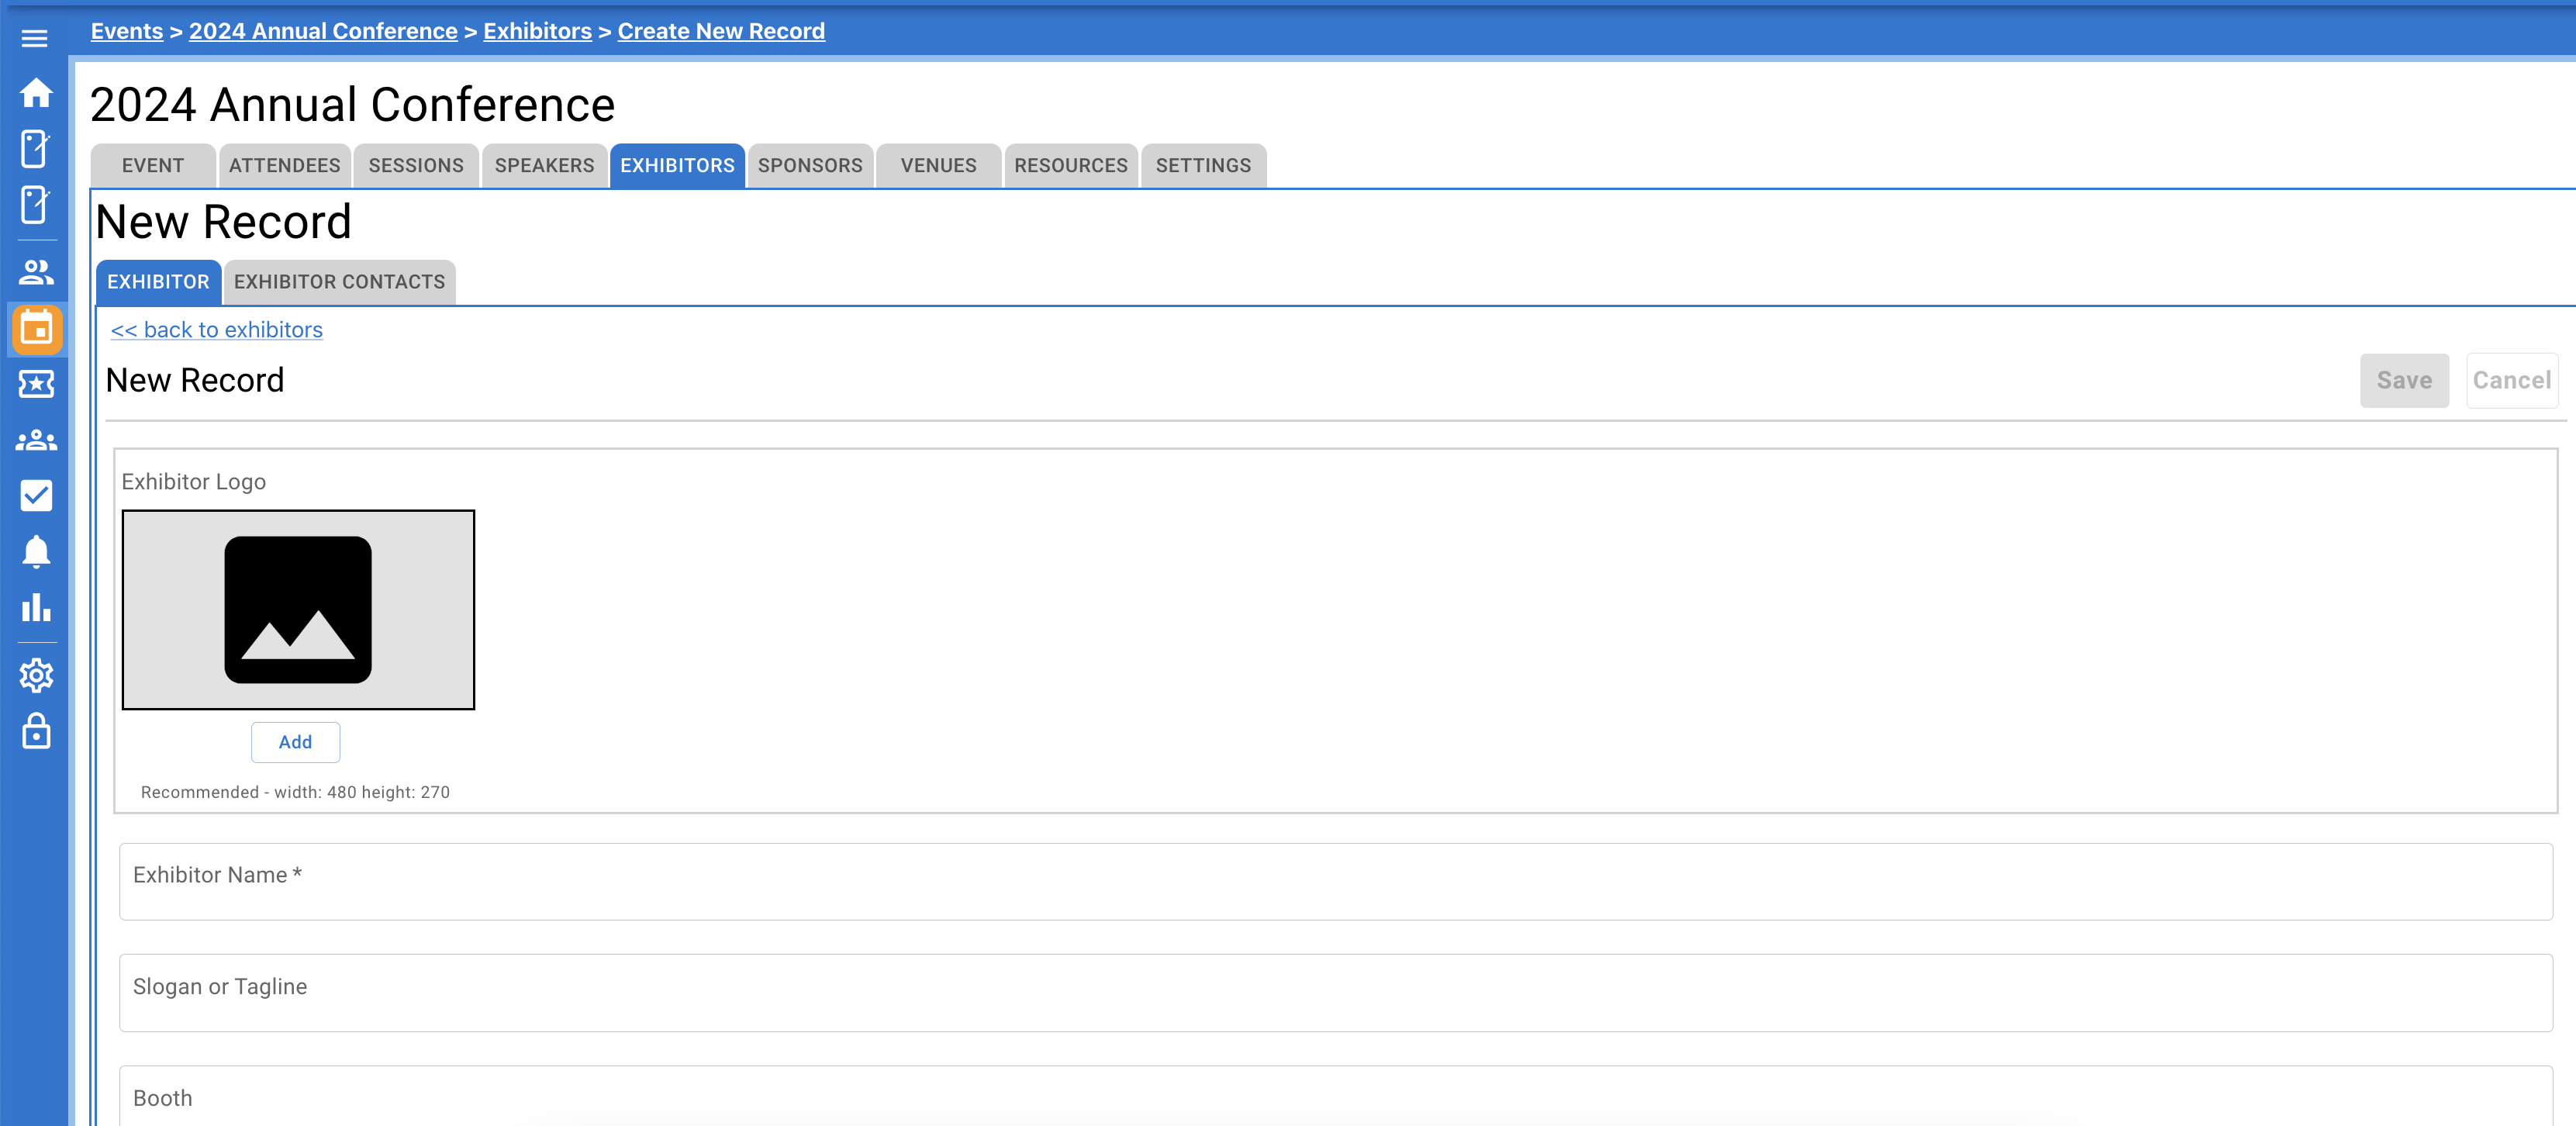The width and height of the screenshot is (2576, 1126).
Task: Open the 2024 Annual Conference breadcrumb link
Action: [x=322, y=30]
